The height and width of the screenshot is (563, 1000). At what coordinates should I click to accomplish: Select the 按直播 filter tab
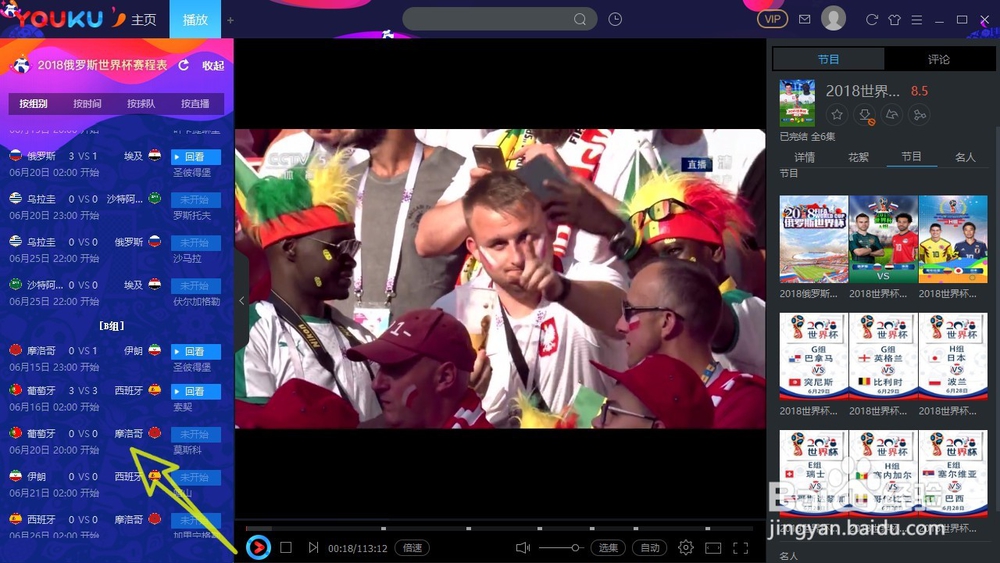[x=195, y=103]
